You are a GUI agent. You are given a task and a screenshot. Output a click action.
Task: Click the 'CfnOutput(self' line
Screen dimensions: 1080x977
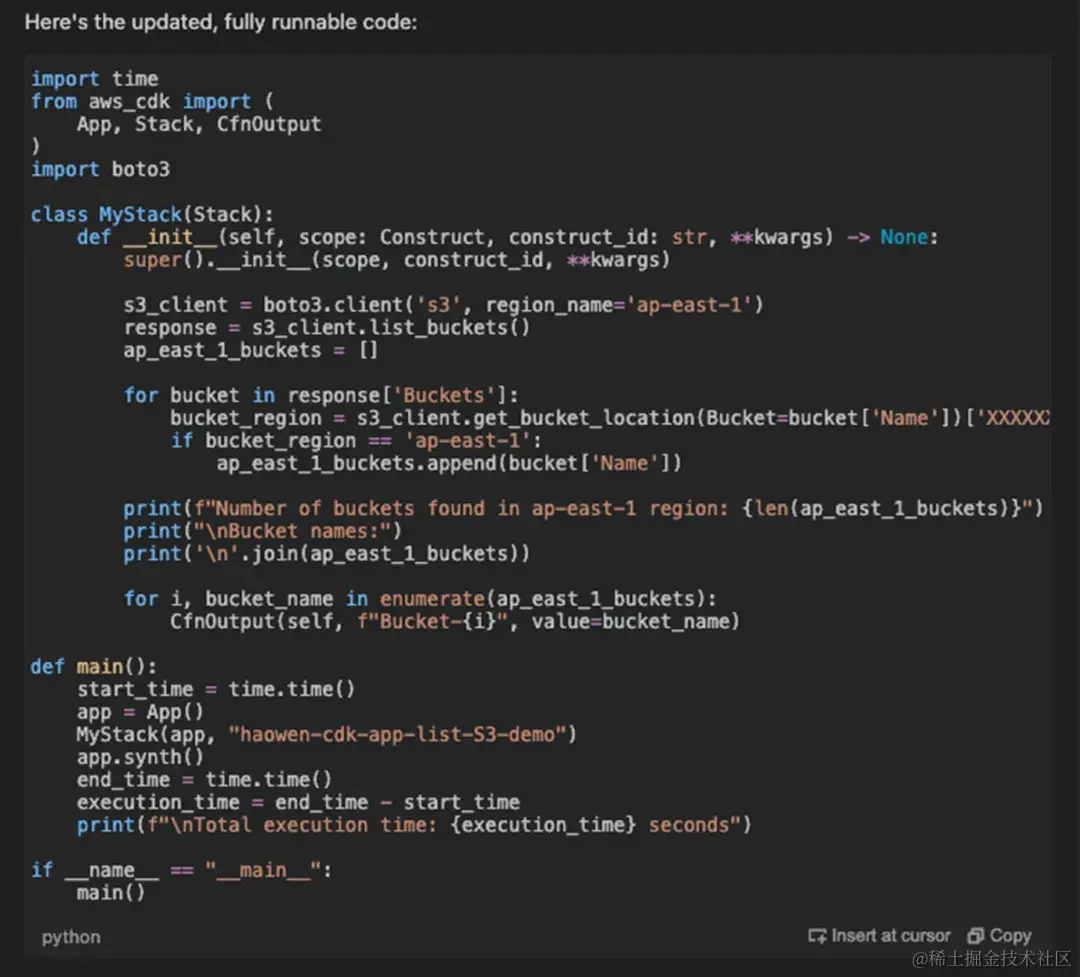(x=455, y=621)
